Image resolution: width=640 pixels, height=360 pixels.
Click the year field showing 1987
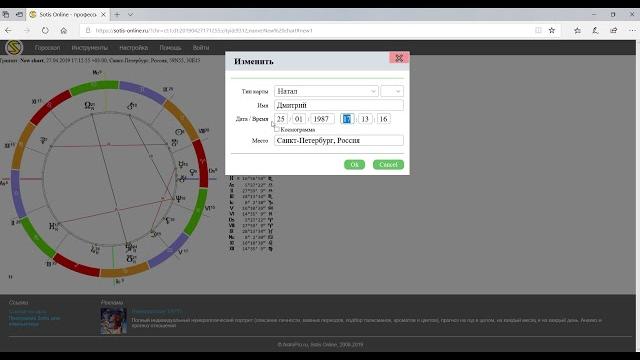[322, 119]
